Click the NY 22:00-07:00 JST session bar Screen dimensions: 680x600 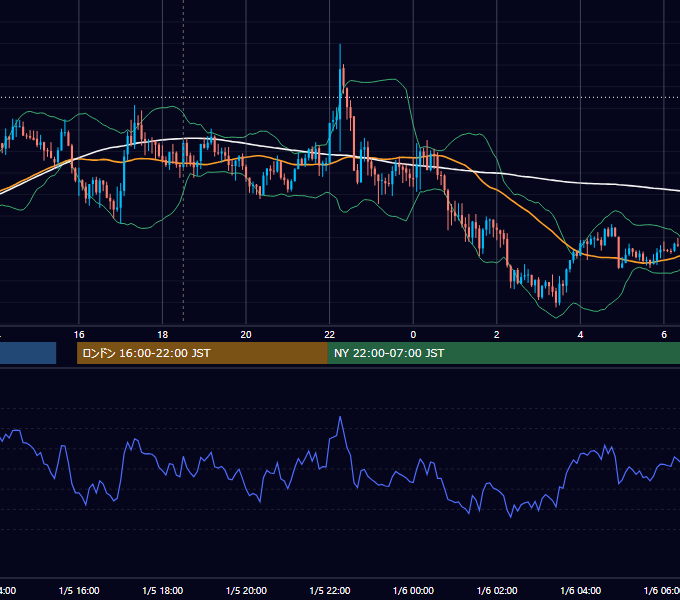pyautogui.click(x=503, y=353)
